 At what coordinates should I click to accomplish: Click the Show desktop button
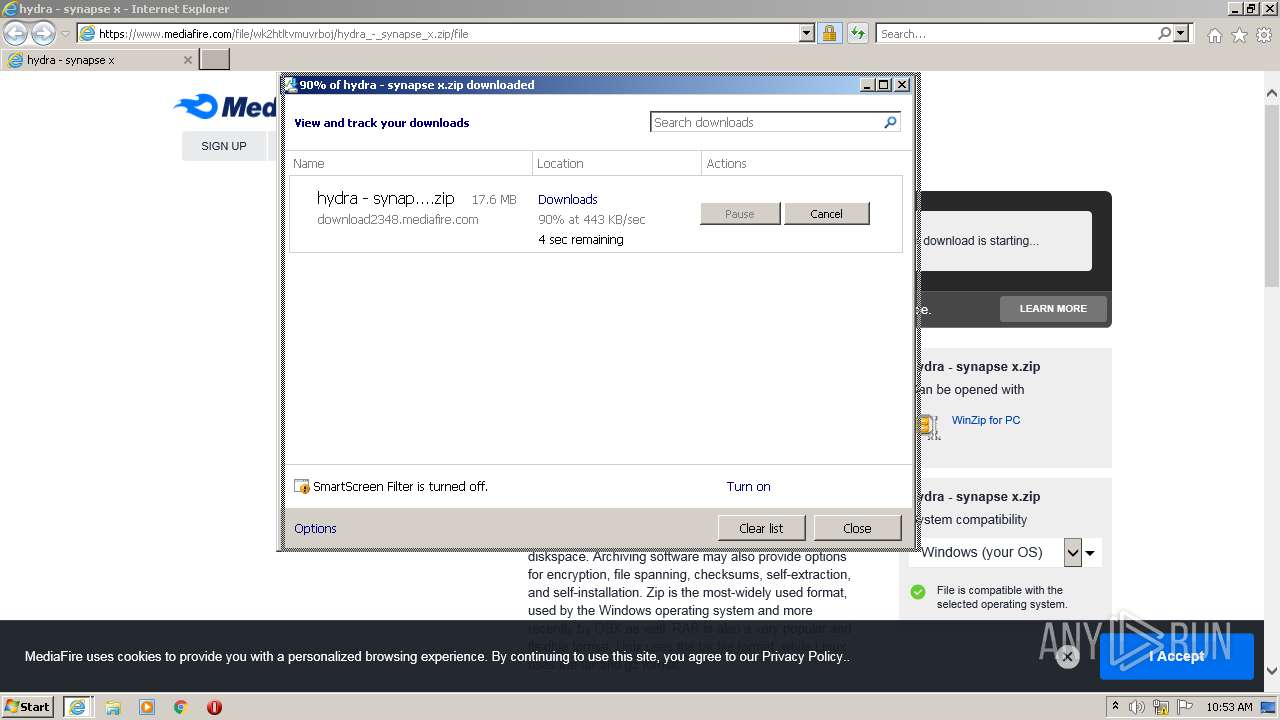coord(1269,707)
